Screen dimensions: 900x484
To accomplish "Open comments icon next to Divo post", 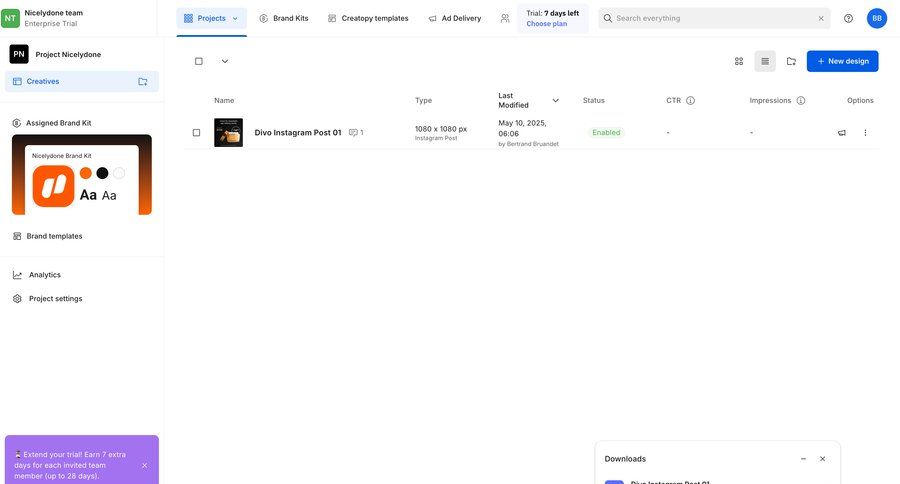I will [x=354, y=133].
